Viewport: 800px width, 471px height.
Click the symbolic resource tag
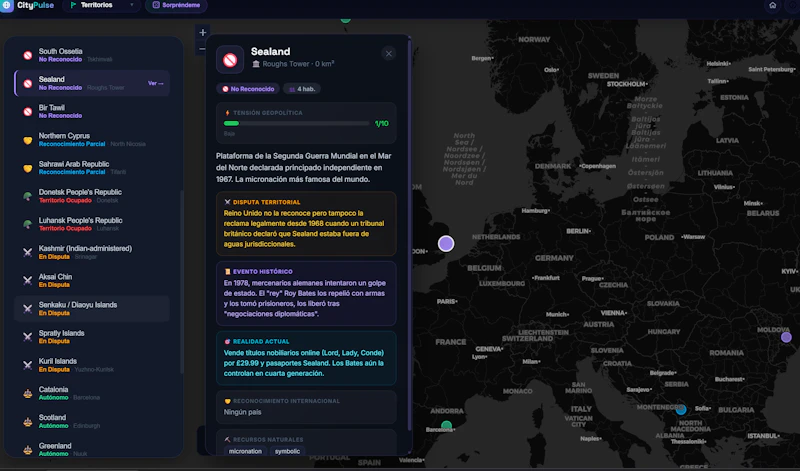tap(287, 451)
